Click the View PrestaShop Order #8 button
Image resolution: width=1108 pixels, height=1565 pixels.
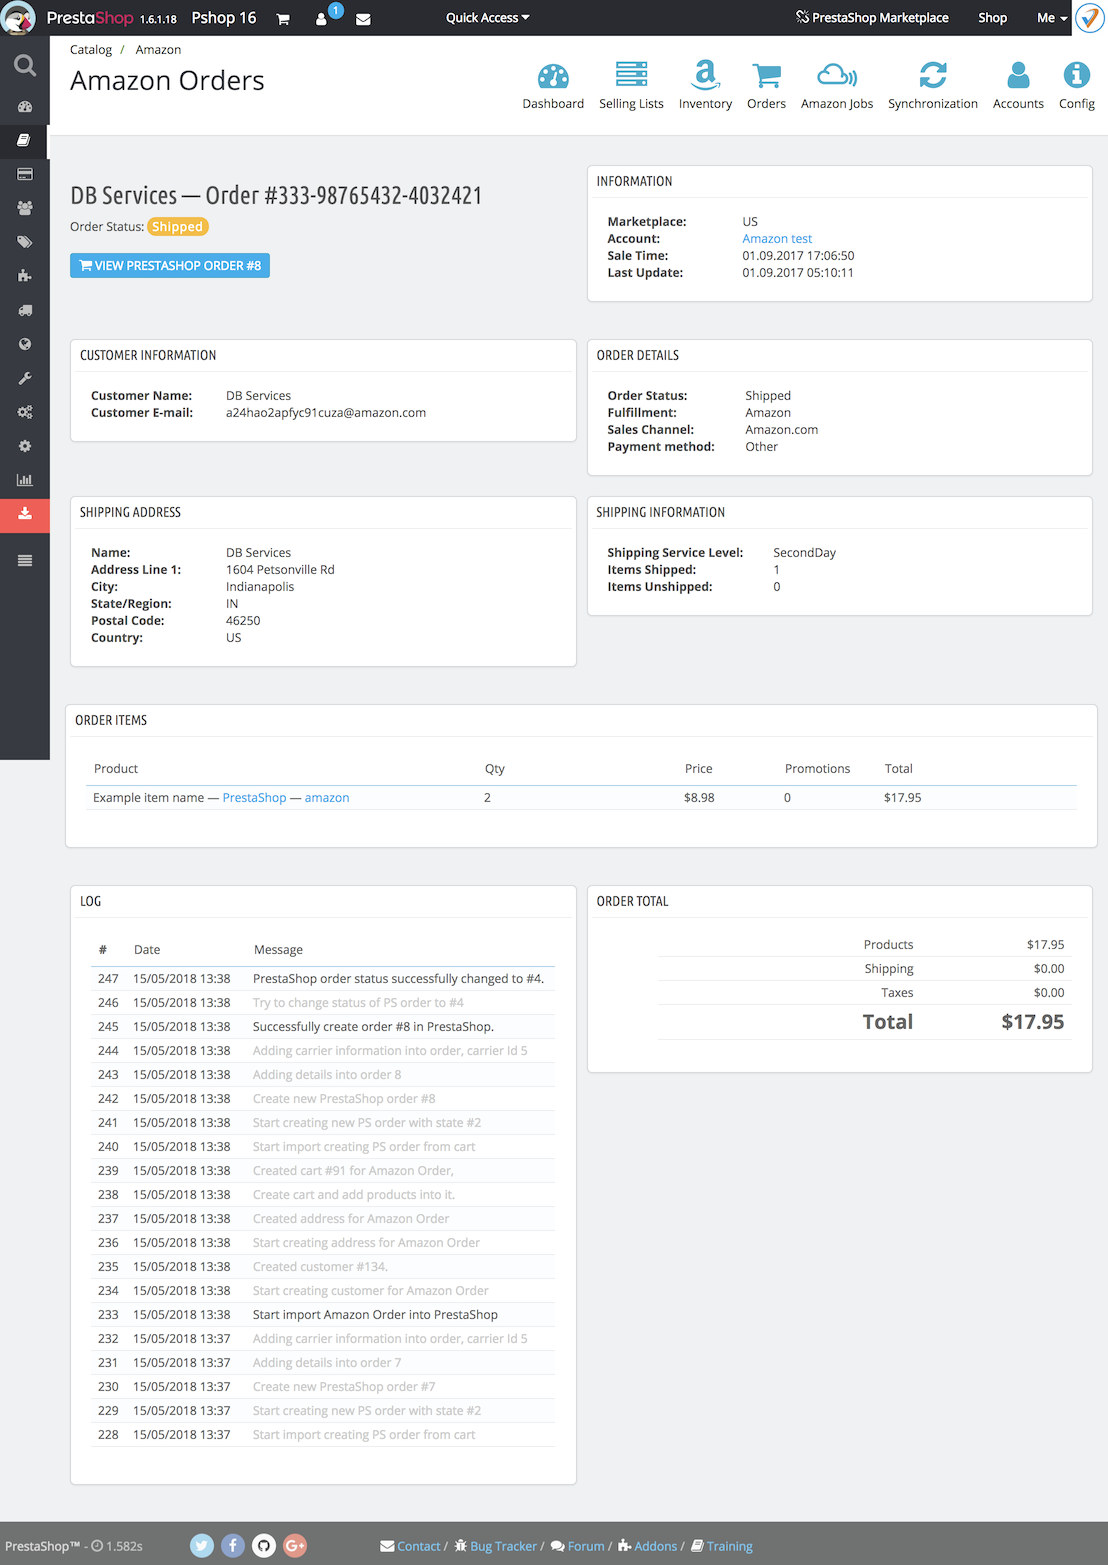click(170, 266)
